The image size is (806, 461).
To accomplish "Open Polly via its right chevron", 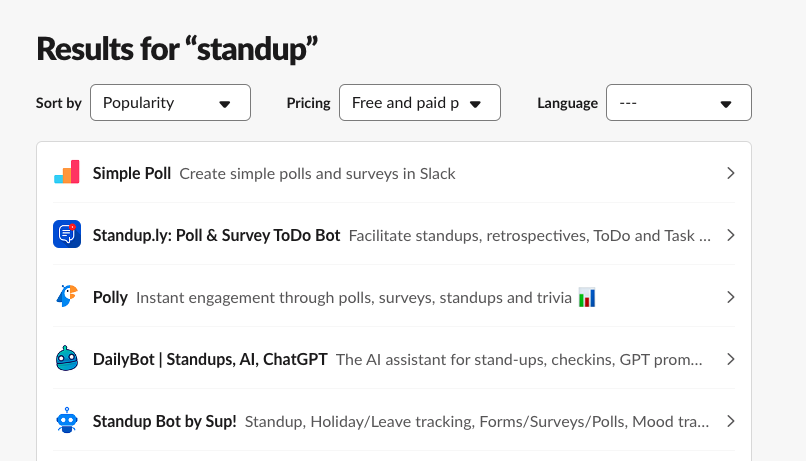I will click(x=730, y=297).
